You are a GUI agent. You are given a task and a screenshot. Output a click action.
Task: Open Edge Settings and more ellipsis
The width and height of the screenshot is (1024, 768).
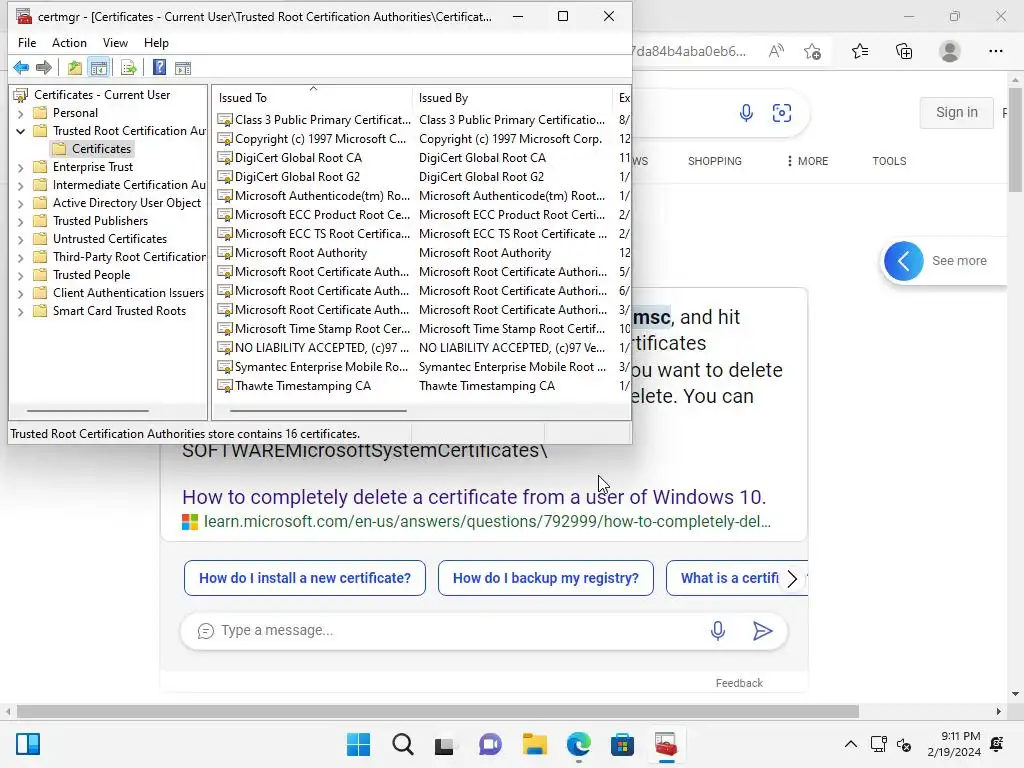point(995,51)
